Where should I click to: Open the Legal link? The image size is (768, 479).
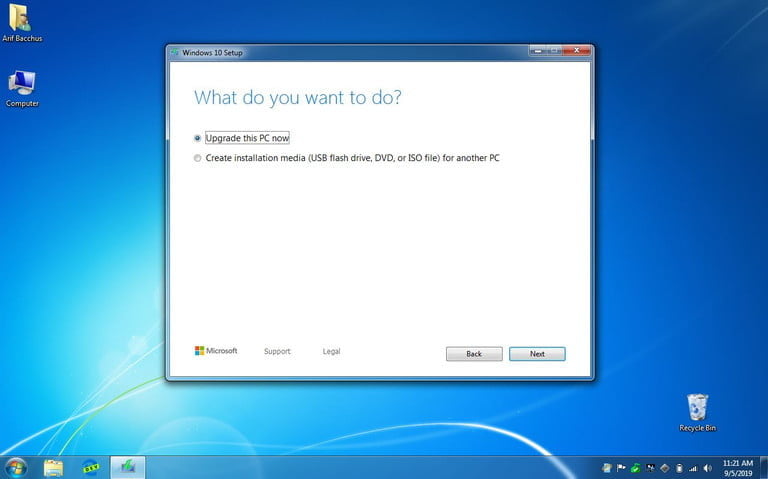331,352
